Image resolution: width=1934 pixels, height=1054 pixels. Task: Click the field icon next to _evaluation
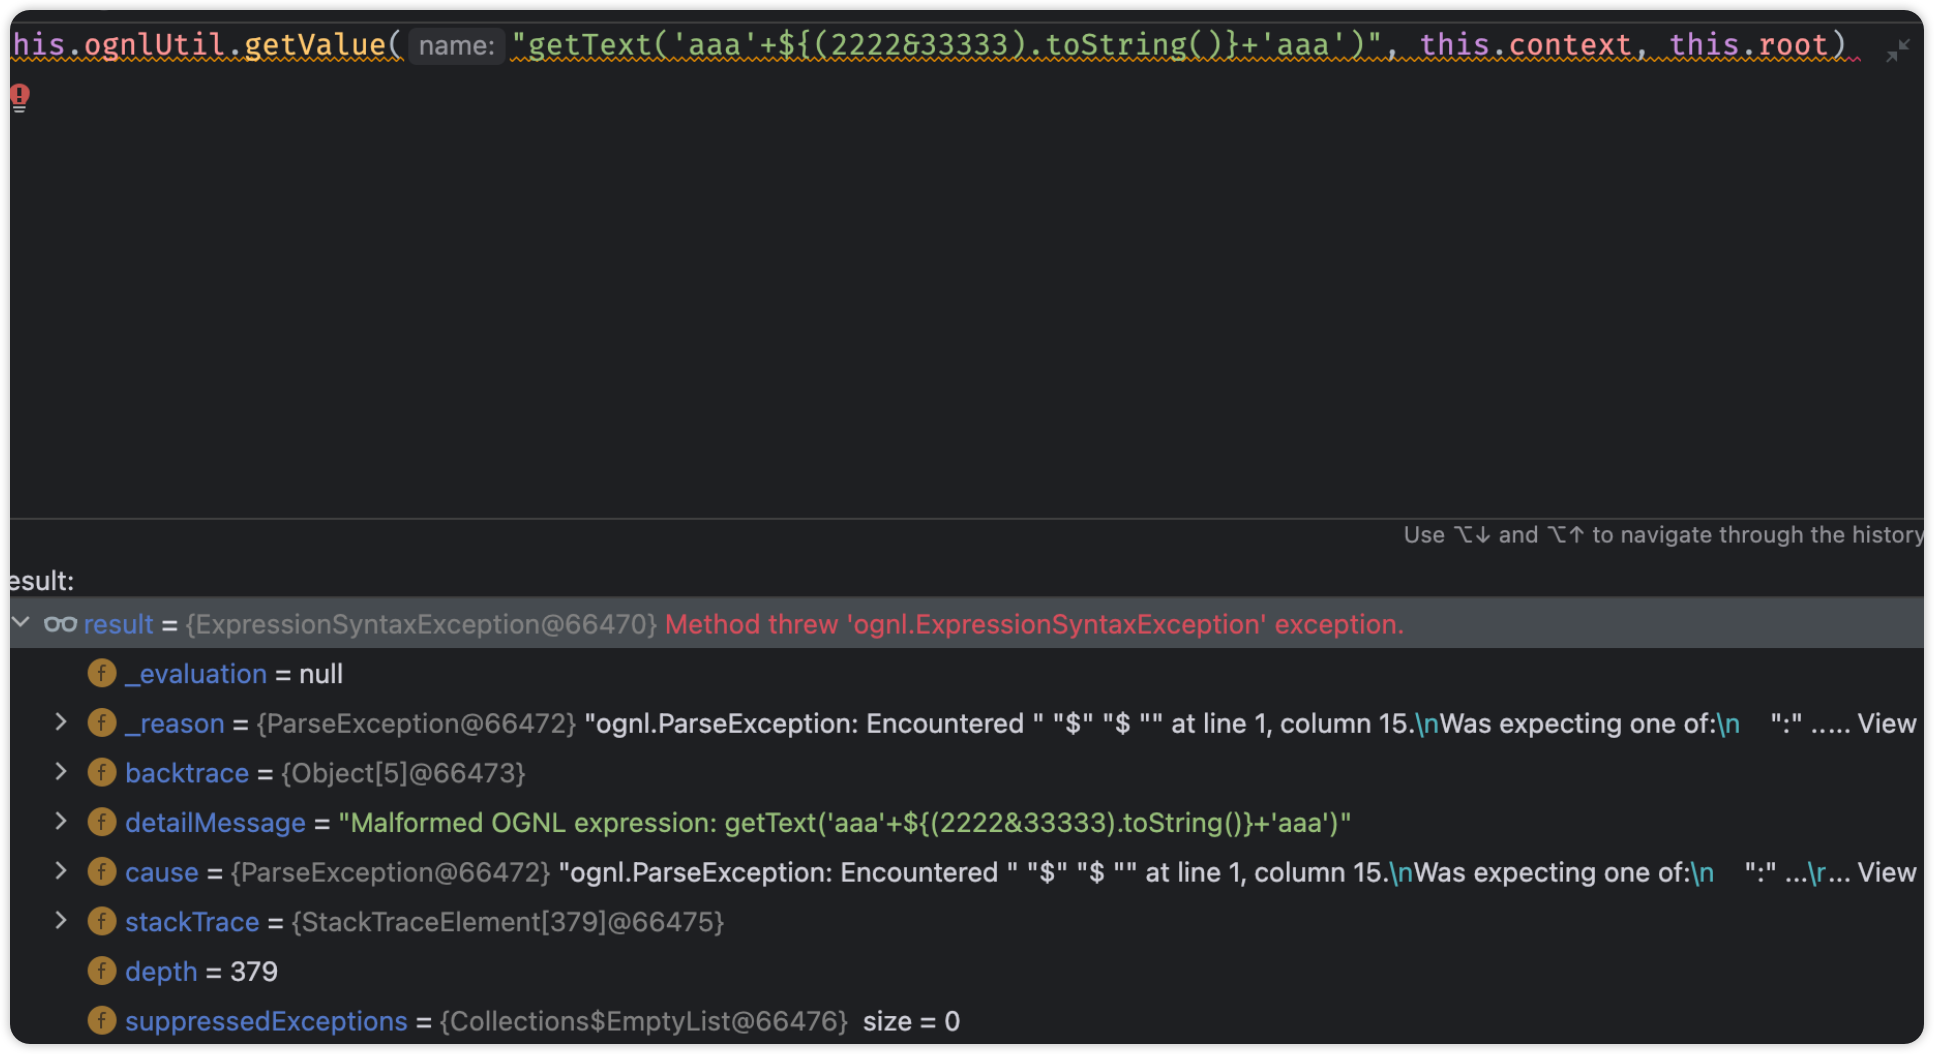pyautogui.click(x=102, y=673)
